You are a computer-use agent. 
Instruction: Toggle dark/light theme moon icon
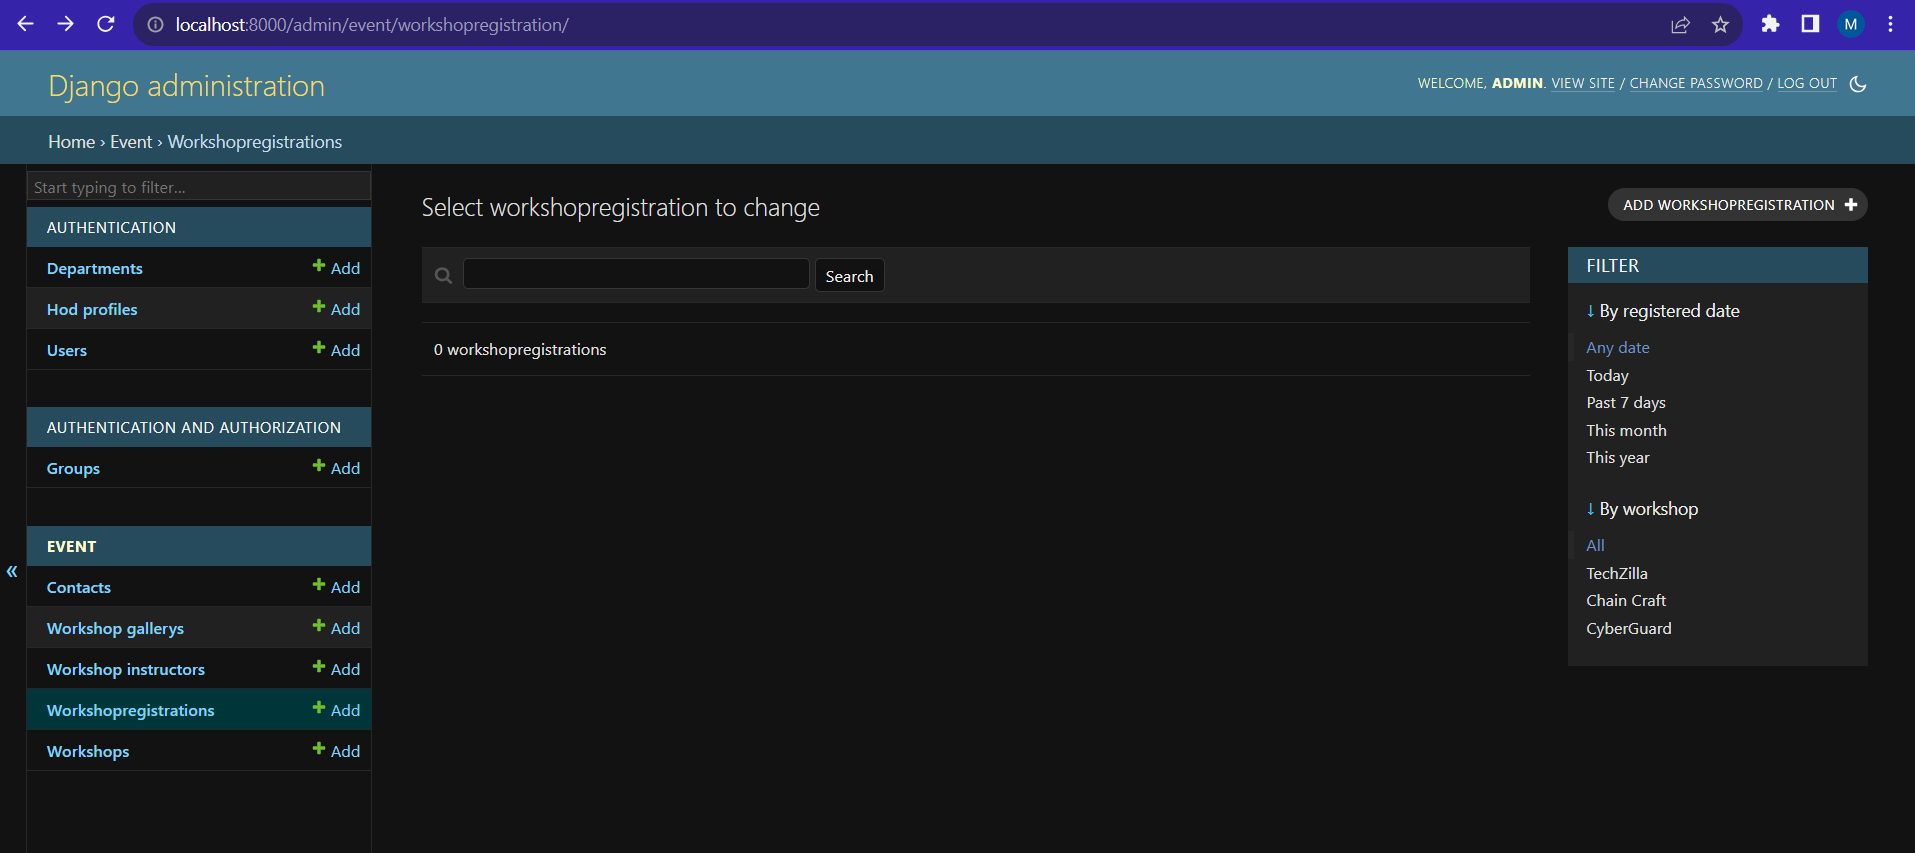pyautogui.click(x=1858, y=84)
